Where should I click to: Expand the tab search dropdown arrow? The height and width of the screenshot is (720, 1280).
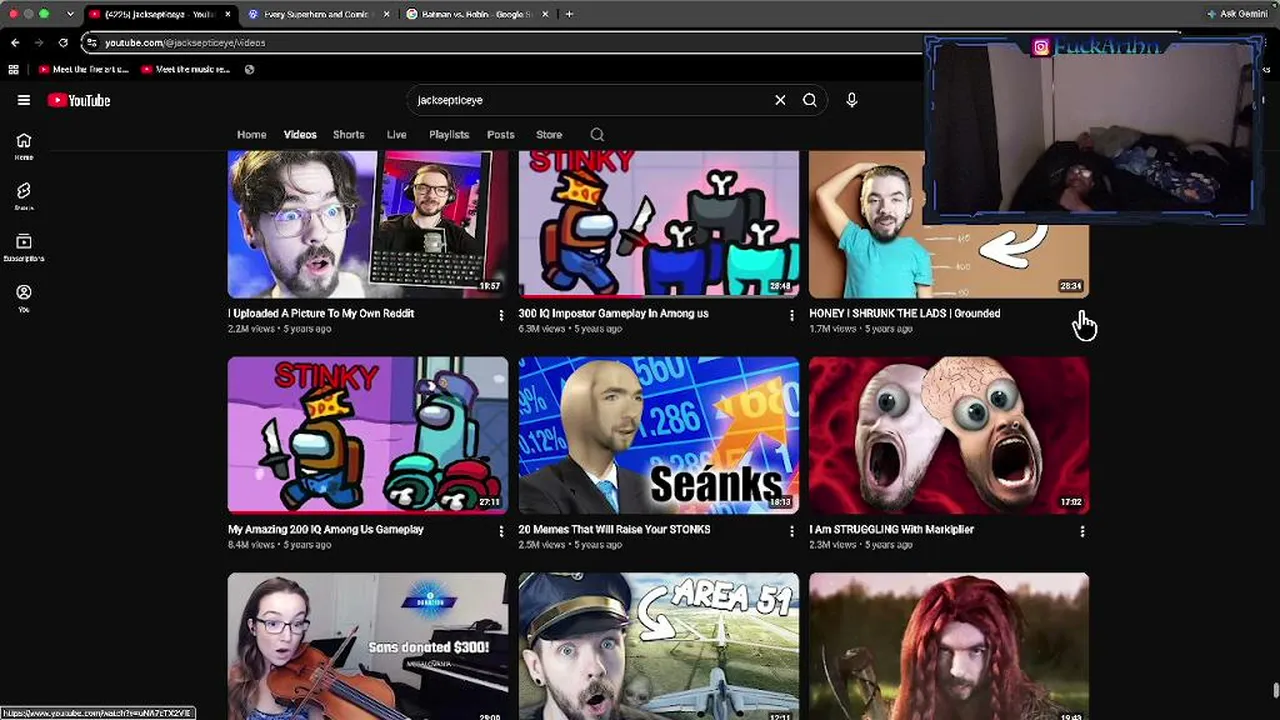pos(70,14)
